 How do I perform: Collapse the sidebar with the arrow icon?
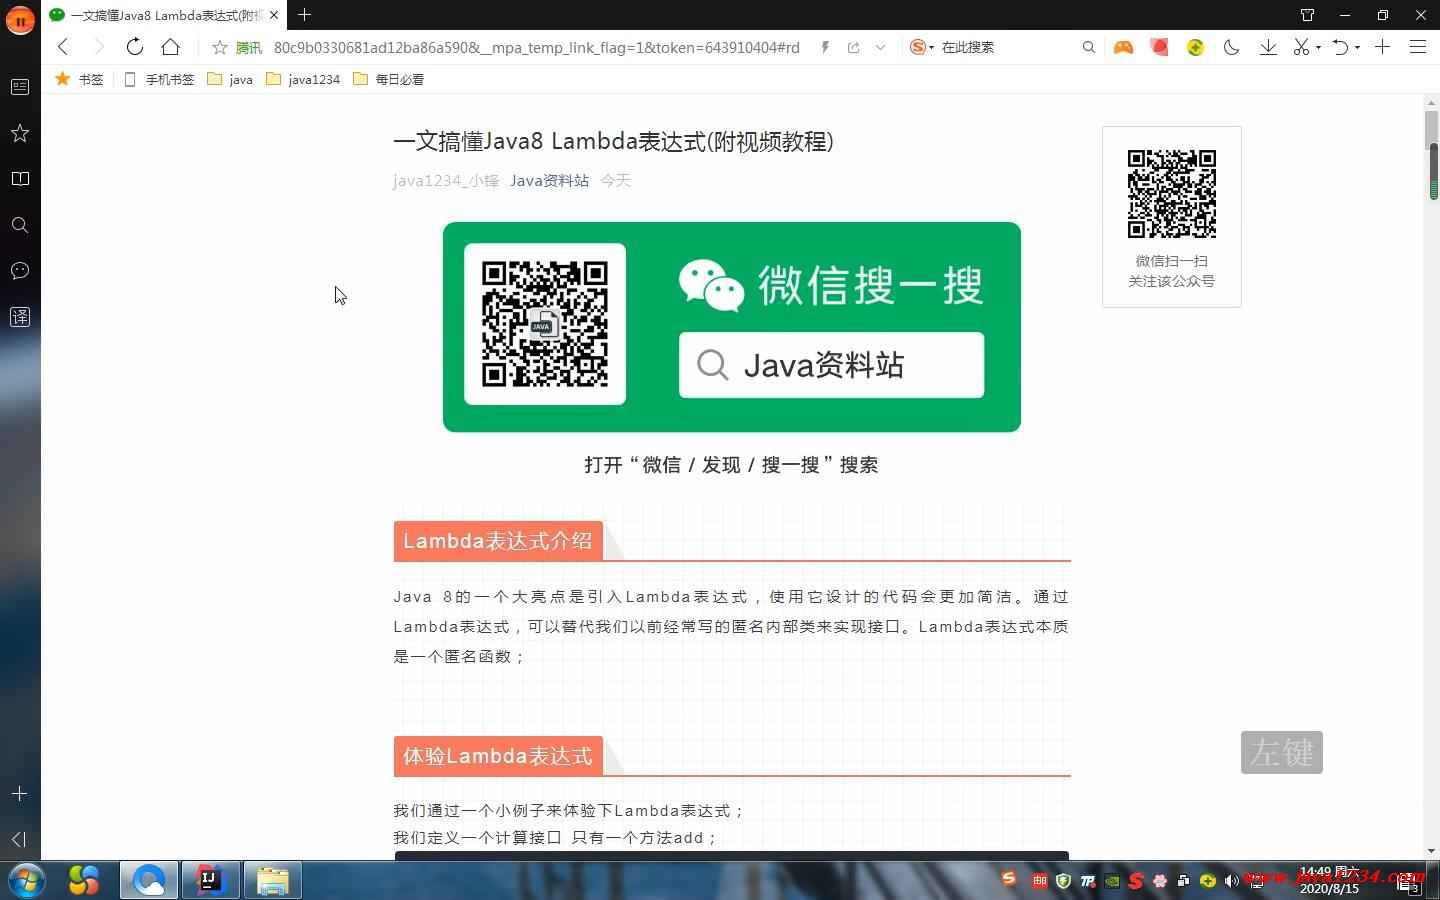(19, 839)
